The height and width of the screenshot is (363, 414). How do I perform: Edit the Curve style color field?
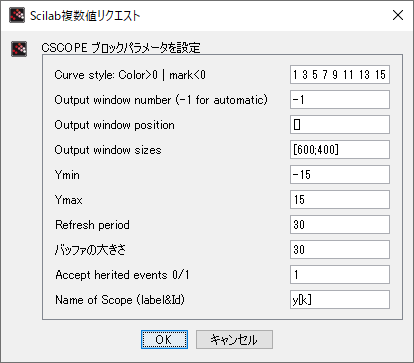point(340,75)
